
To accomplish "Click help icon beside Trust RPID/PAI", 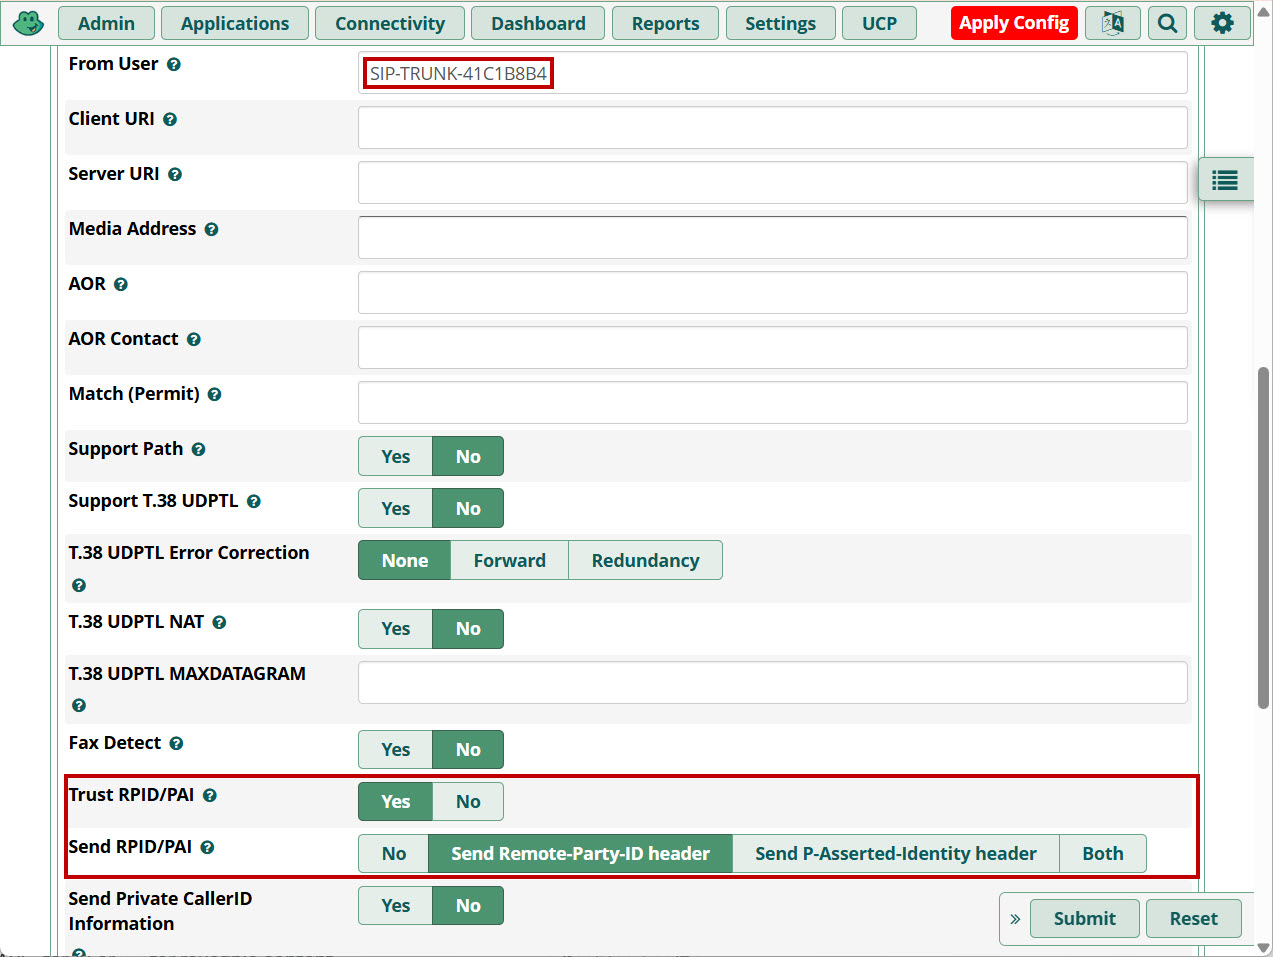I will click(x=210, y=796).
